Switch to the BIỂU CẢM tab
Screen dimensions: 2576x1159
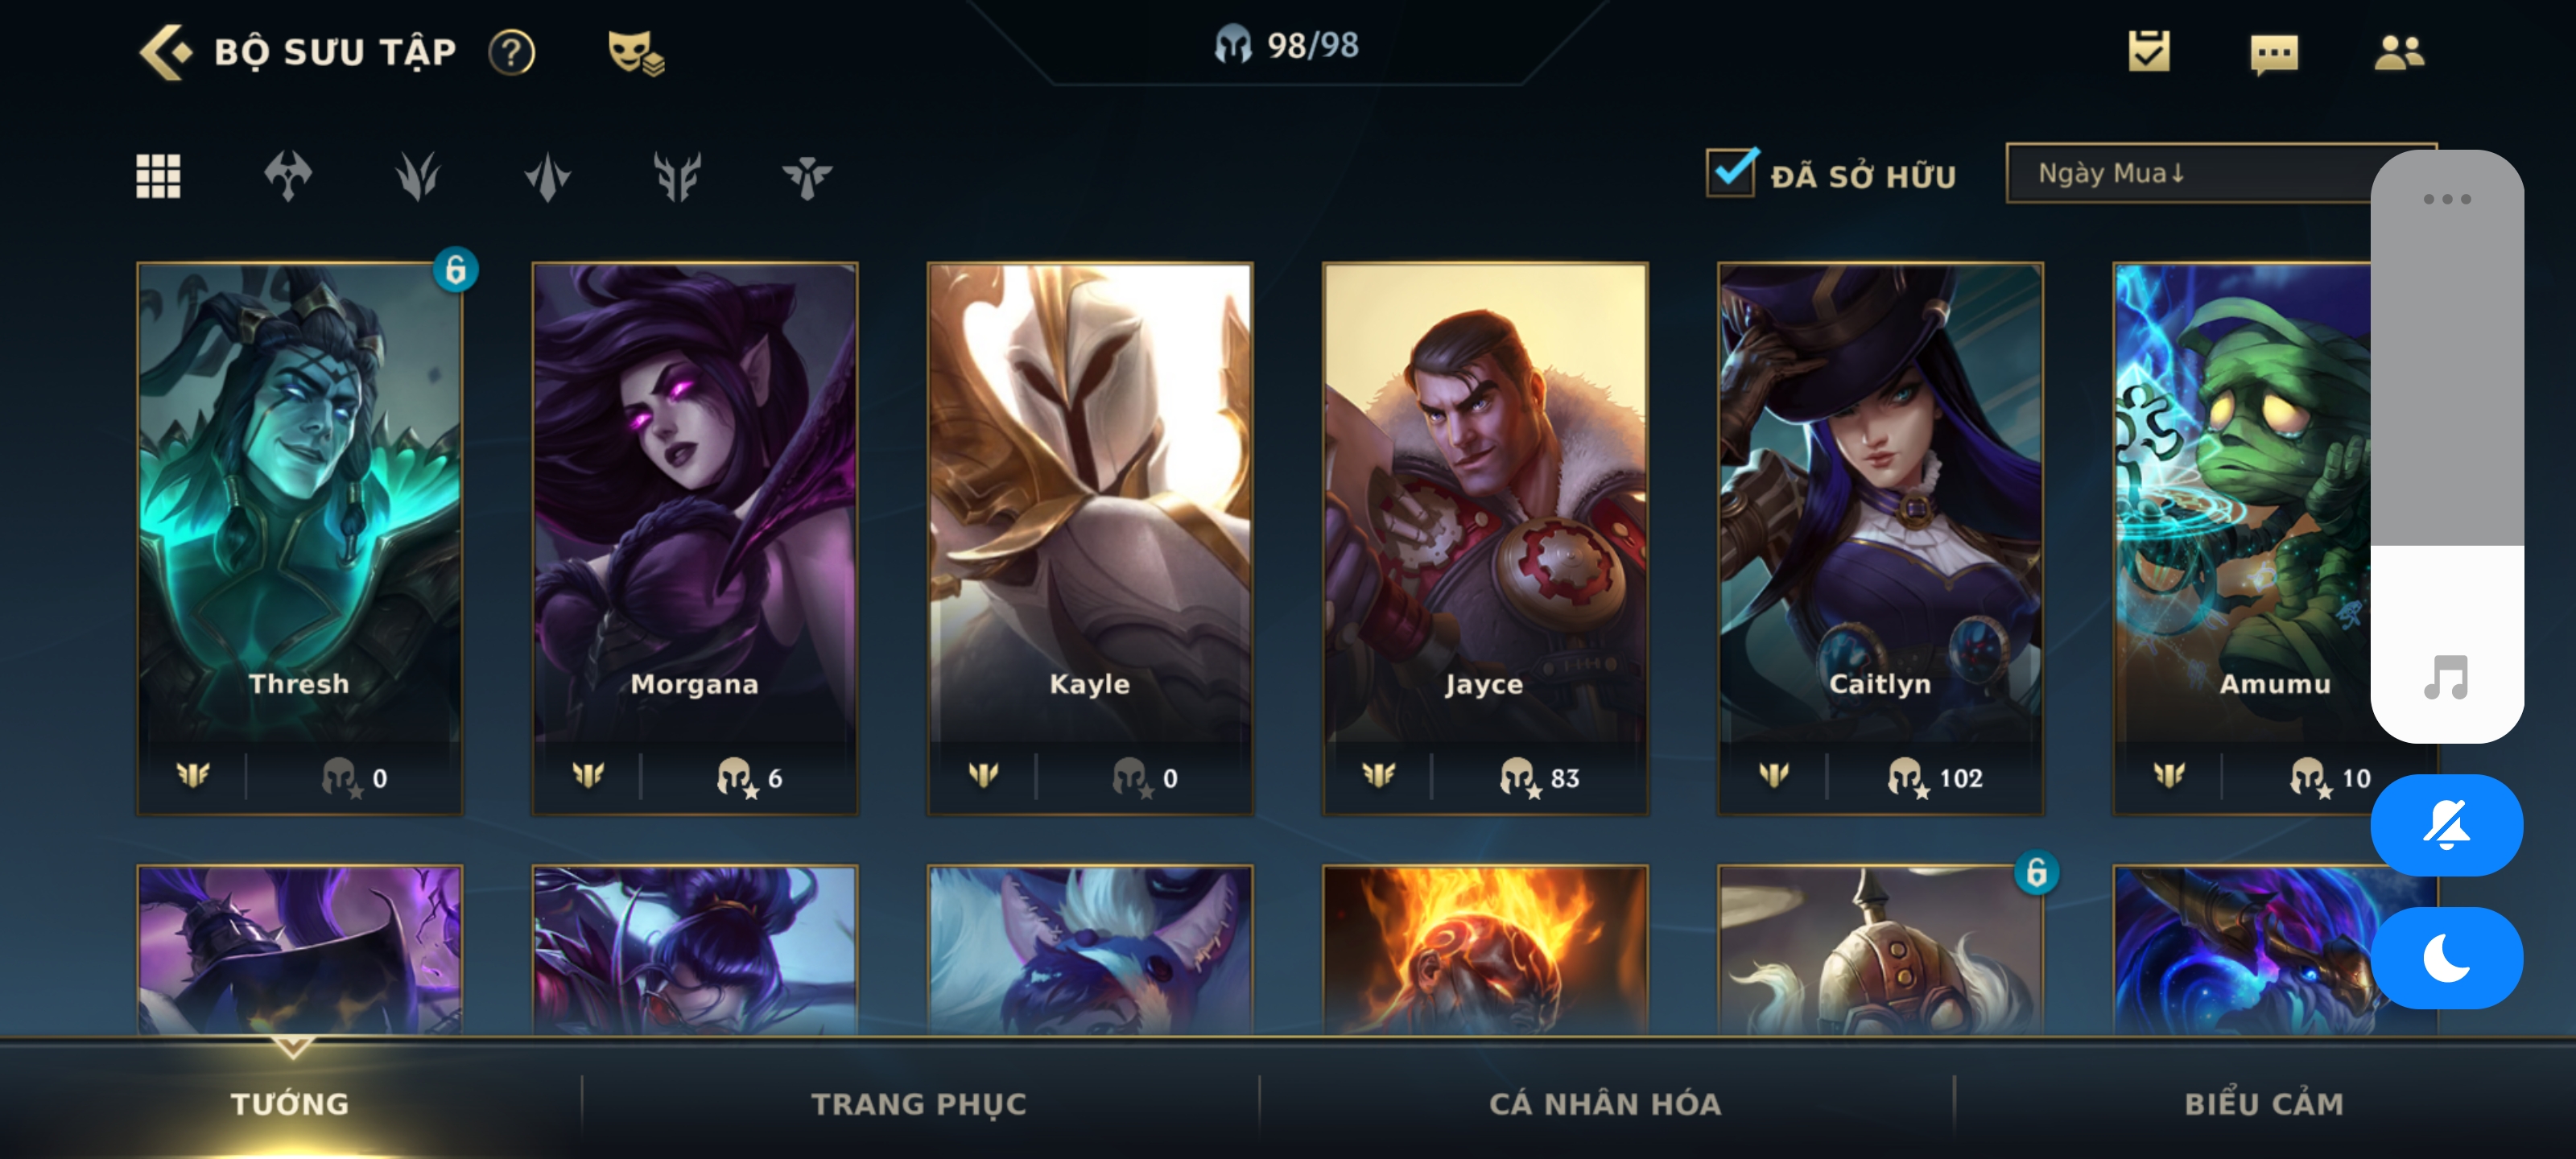coord(2264,1104)
